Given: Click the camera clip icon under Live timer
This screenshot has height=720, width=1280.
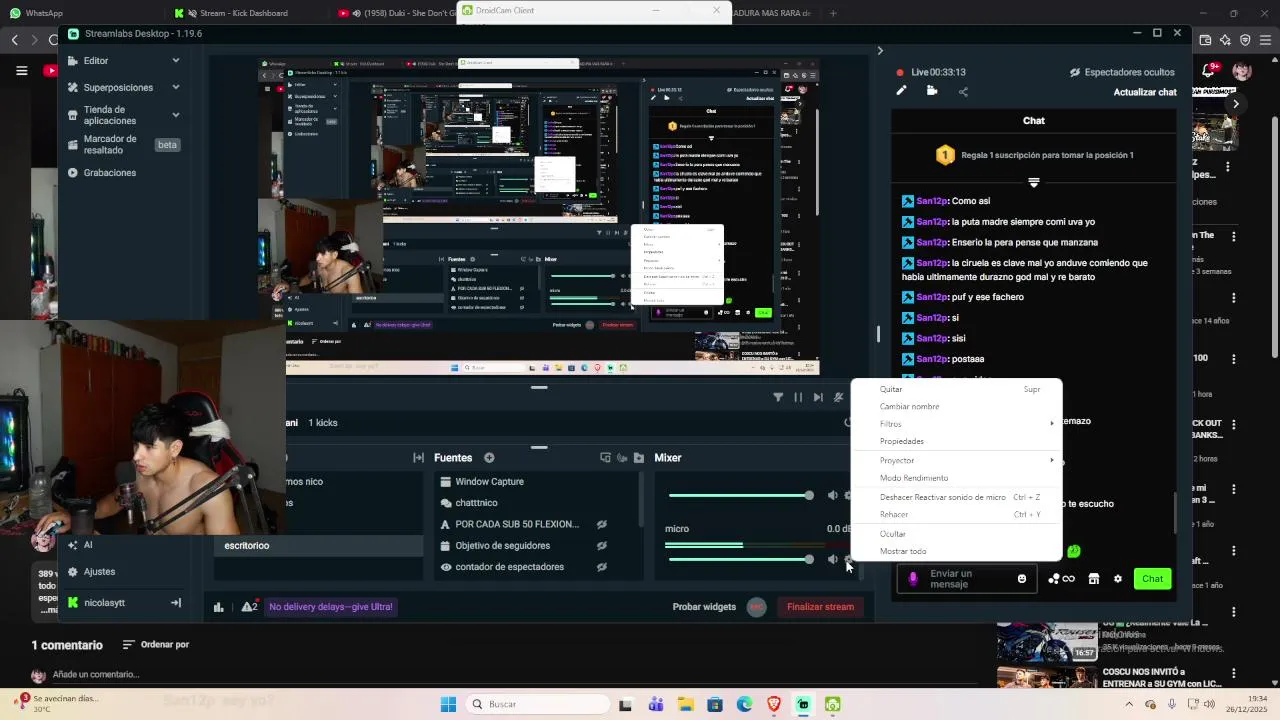Looking at the screenshot, I should pos(932,91).
